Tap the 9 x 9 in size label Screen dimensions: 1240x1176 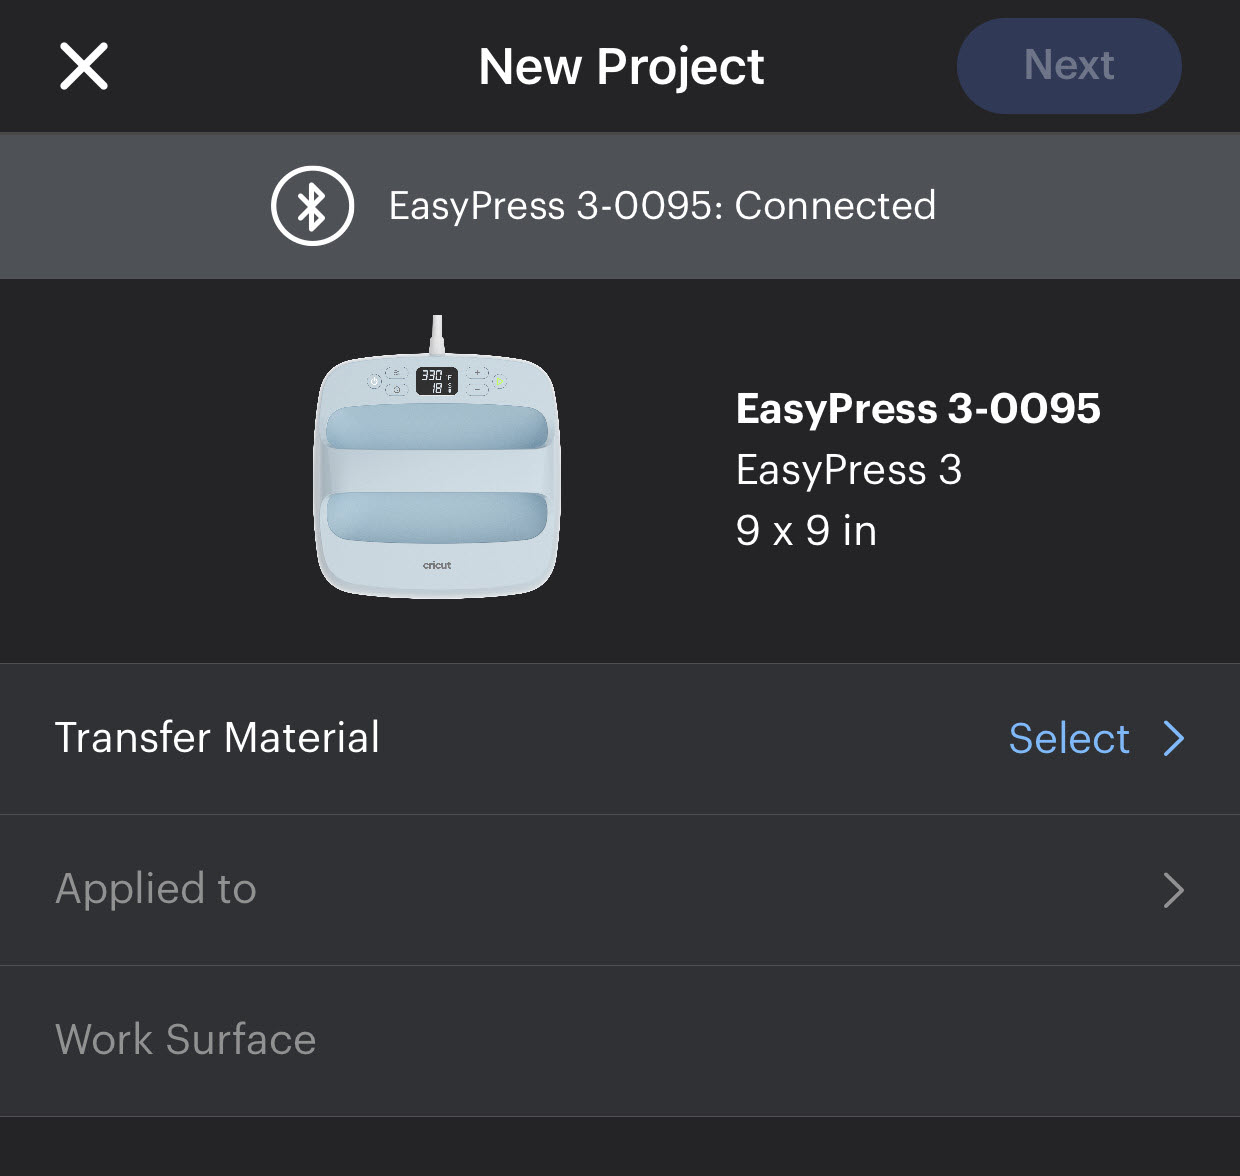[806, 531]
